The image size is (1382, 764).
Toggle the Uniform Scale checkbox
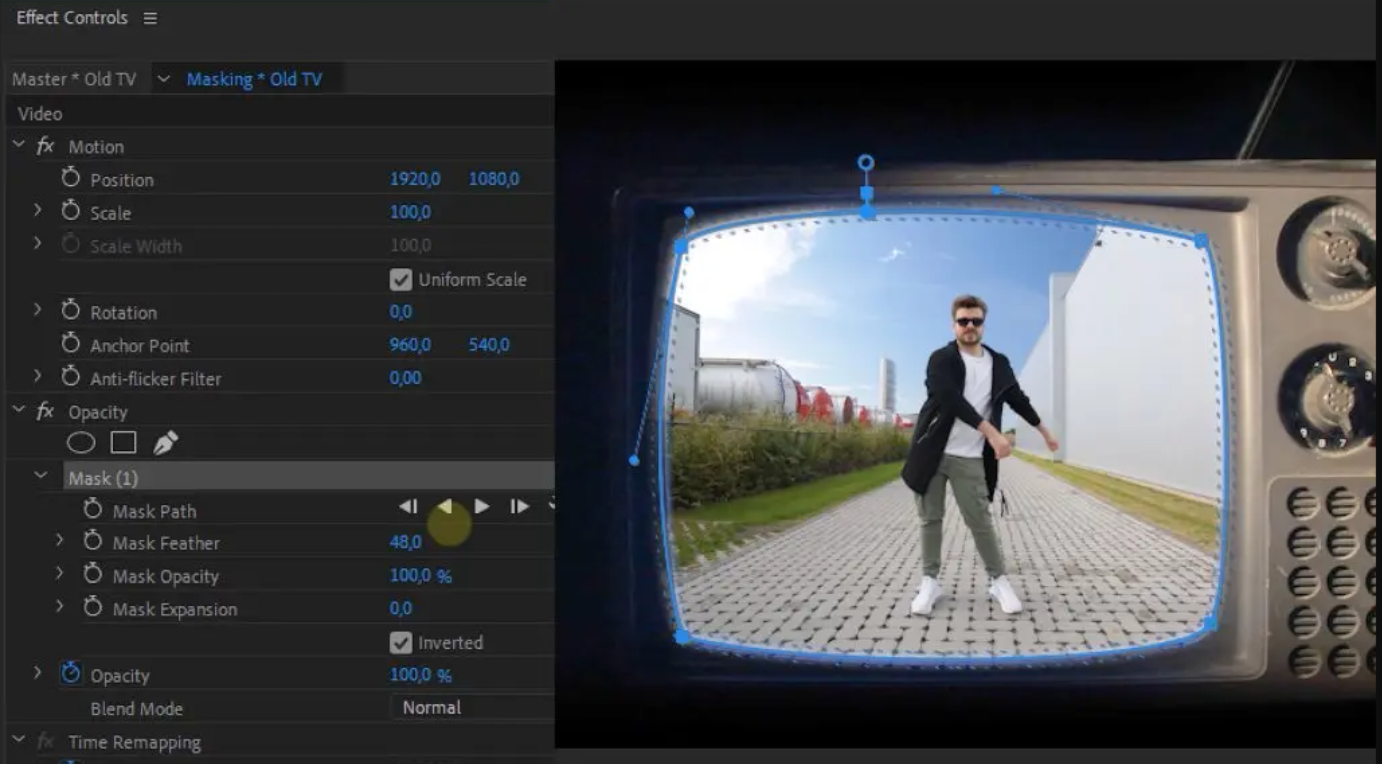401,279
